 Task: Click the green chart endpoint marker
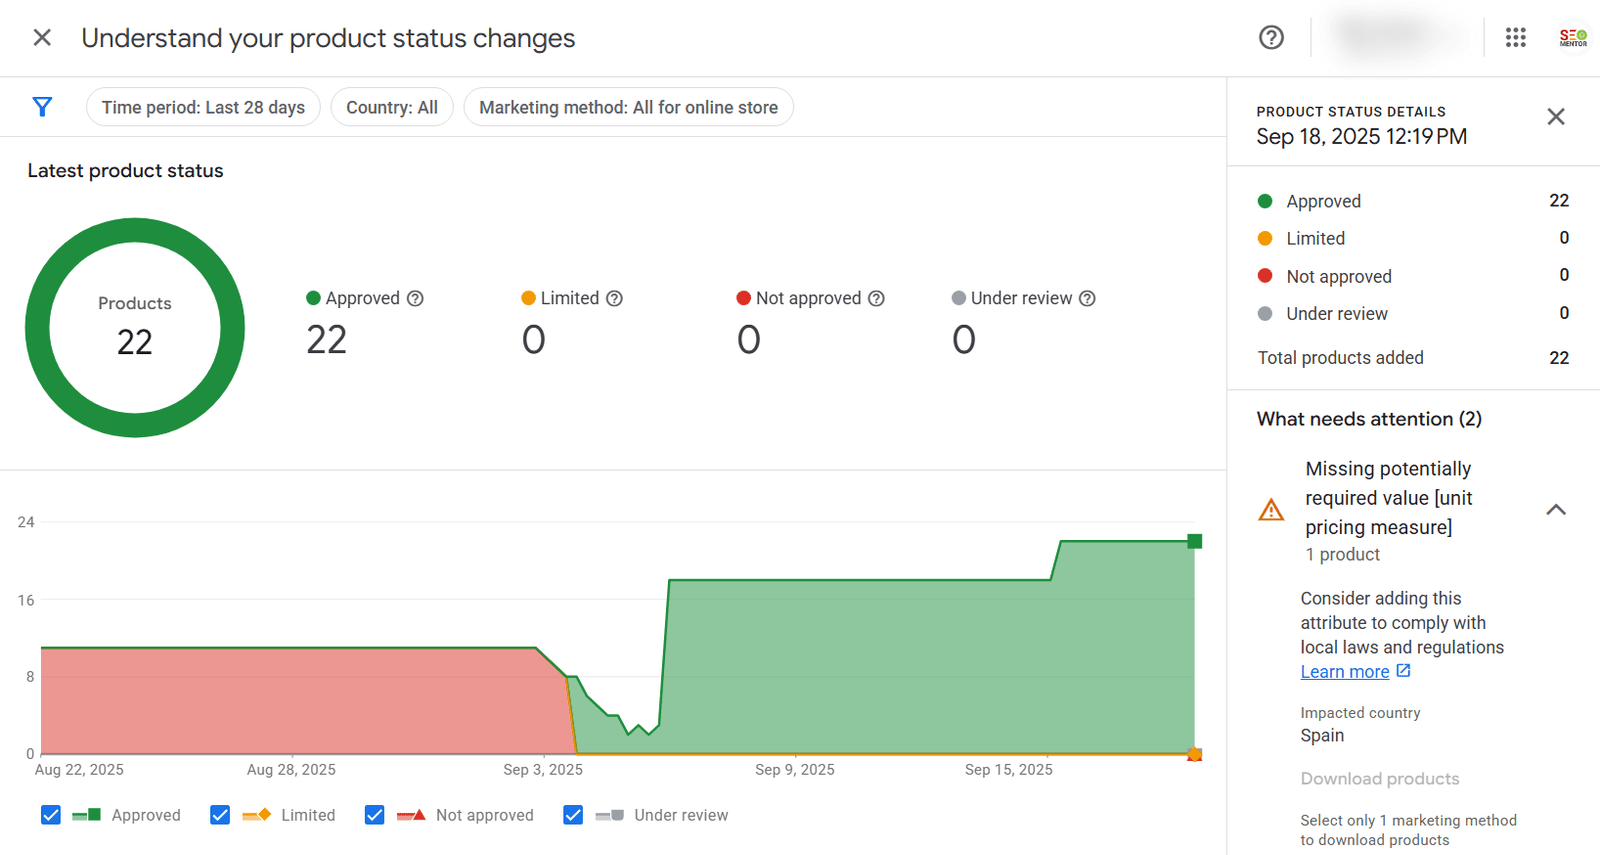[1194, 541]
